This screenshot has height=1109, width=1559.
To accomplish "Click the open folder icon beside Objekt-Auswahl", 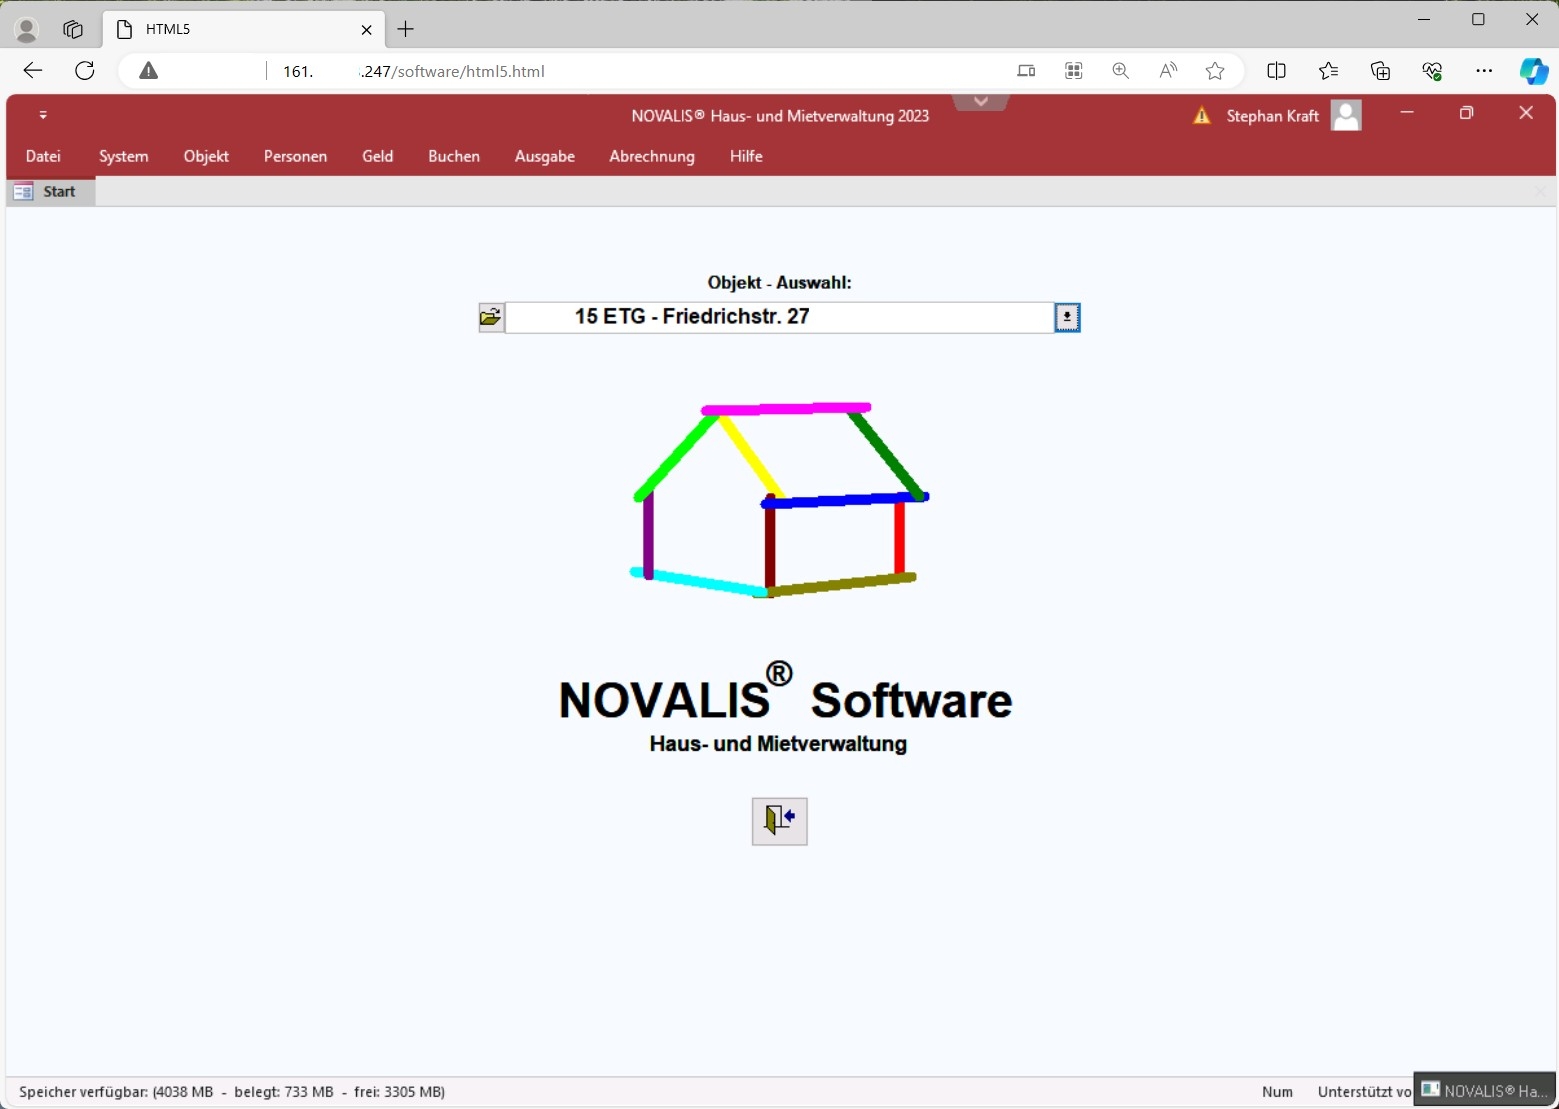I will point(491,318).
